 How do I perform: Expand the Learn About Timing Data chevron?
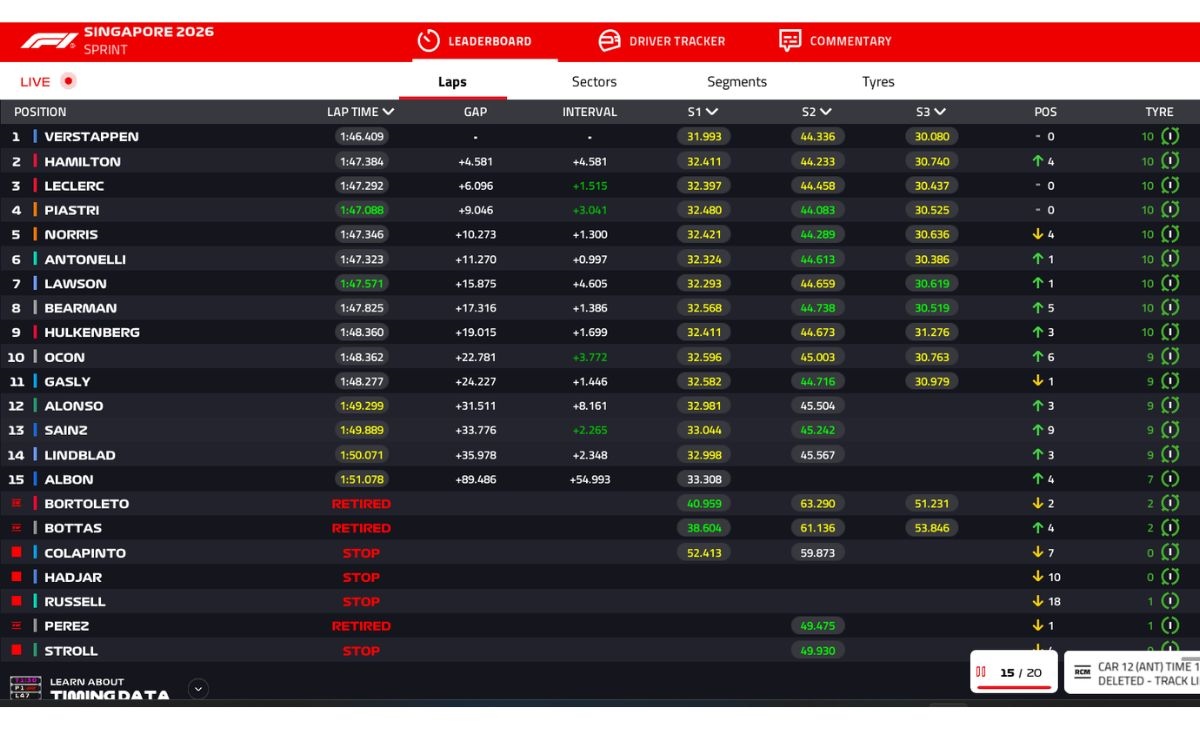click(x=198, y=688)
